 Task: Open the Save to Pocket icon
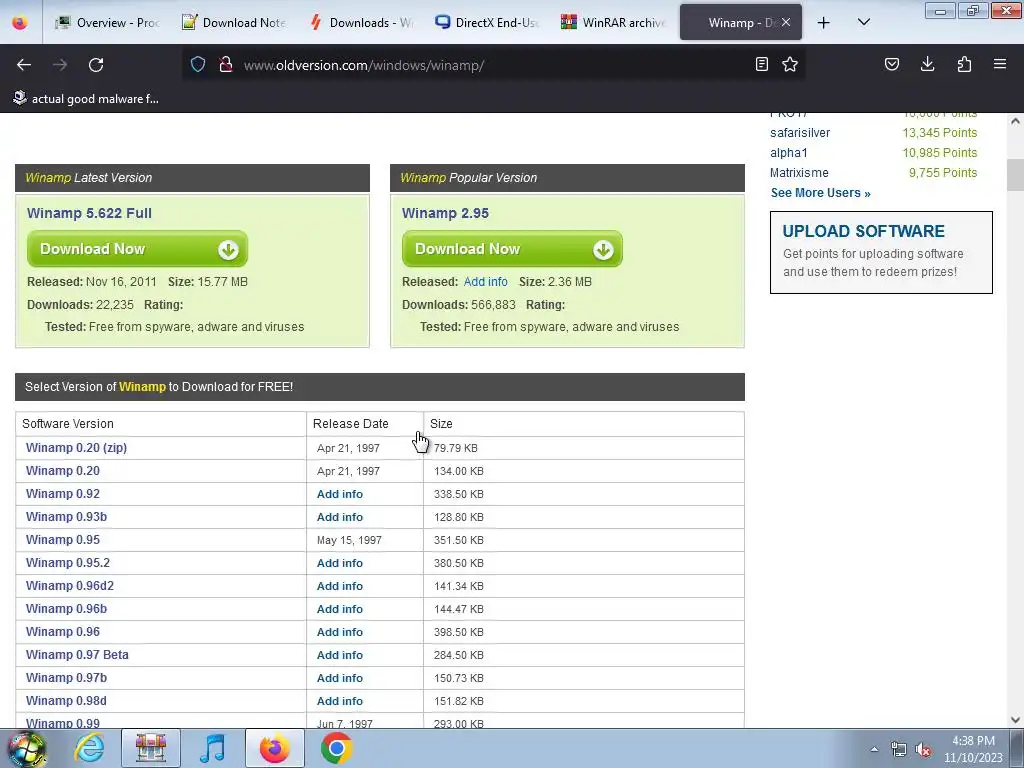pyautogui.click(x=891, y=64)
